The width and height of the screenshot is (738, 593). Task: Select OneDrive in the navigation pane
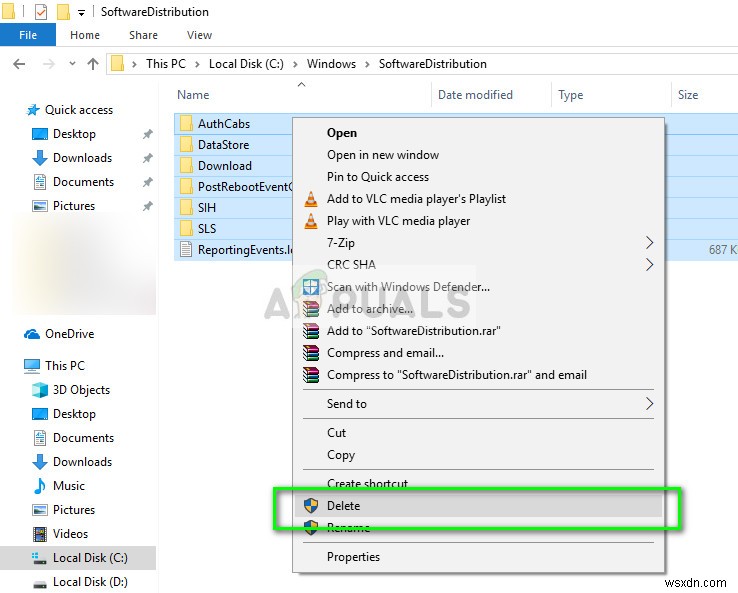[69, 334]
